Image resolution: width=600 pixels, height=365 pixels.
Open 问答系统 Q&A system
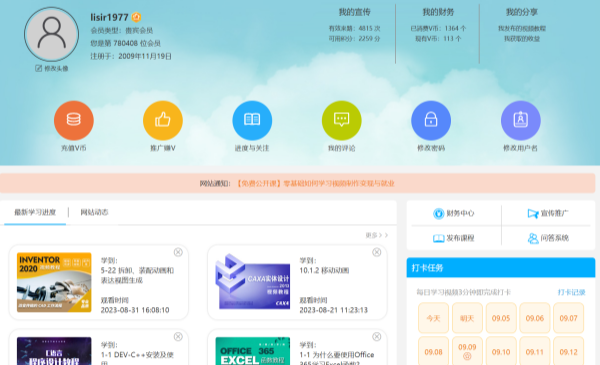[x=548, y=238]
